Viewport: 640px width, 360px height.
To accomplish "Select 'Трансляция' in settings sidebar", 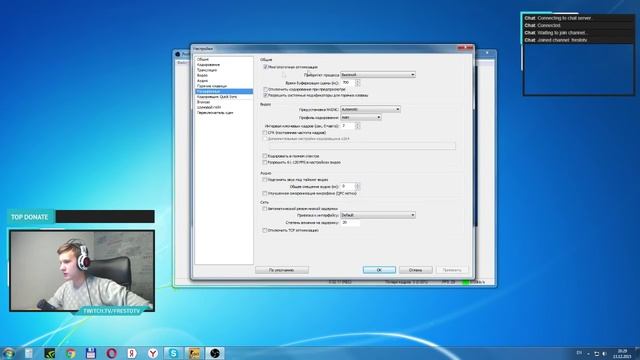I will 207,70.
